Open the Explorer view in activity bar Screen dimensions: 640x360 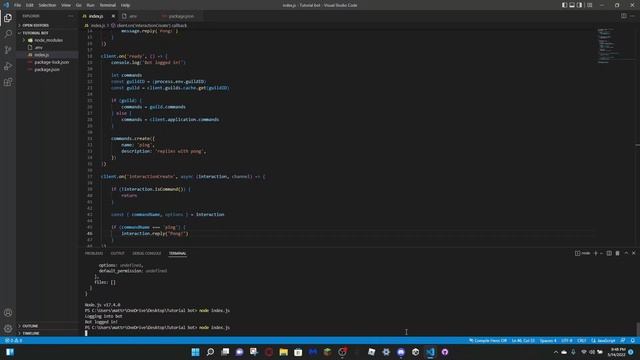[x=8, y=18]
